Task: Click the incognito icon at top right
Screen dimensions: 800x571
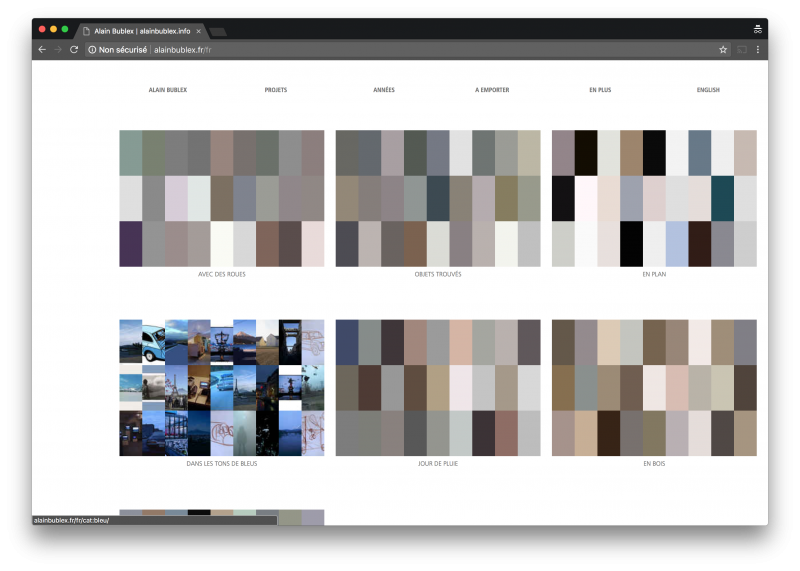Action: (x=757, y=29)
